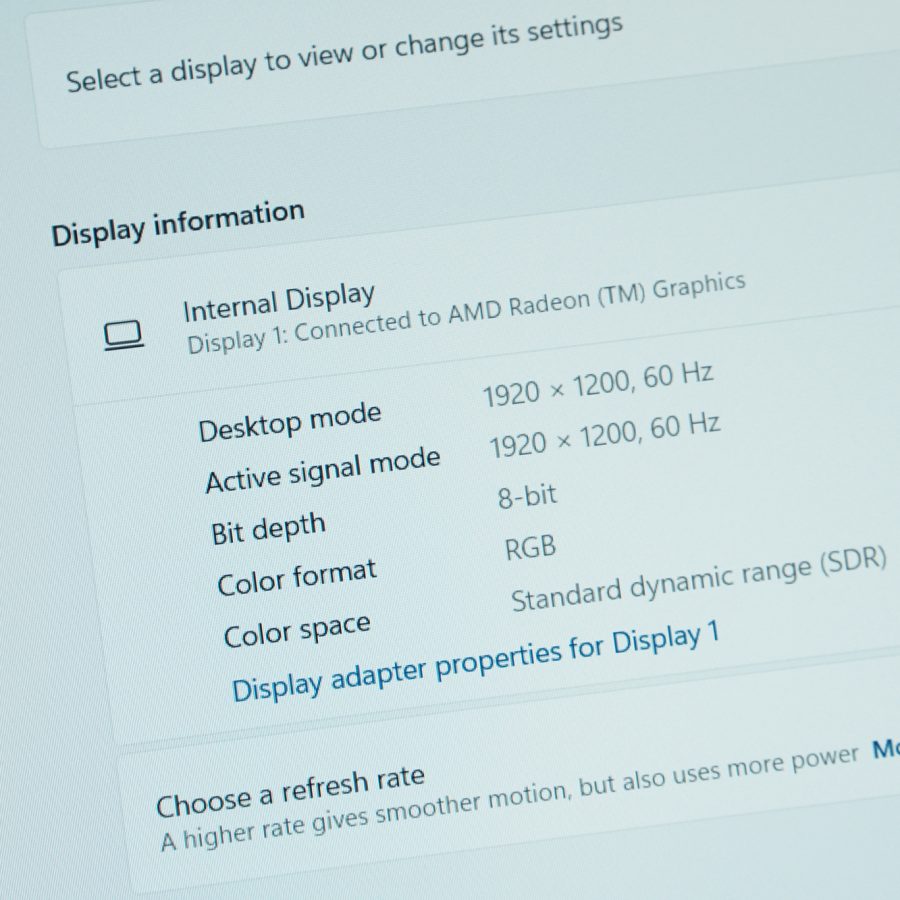Image resolution: width=900 pixels, height=900 pixels.
Task: Click the '8-bit' value
Action: 527,496
